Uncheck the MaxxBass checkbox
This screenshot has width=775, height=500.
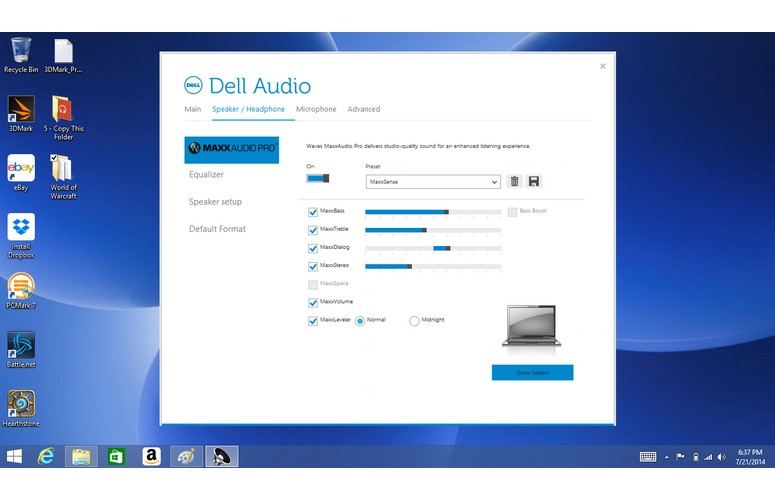[313, 212]
